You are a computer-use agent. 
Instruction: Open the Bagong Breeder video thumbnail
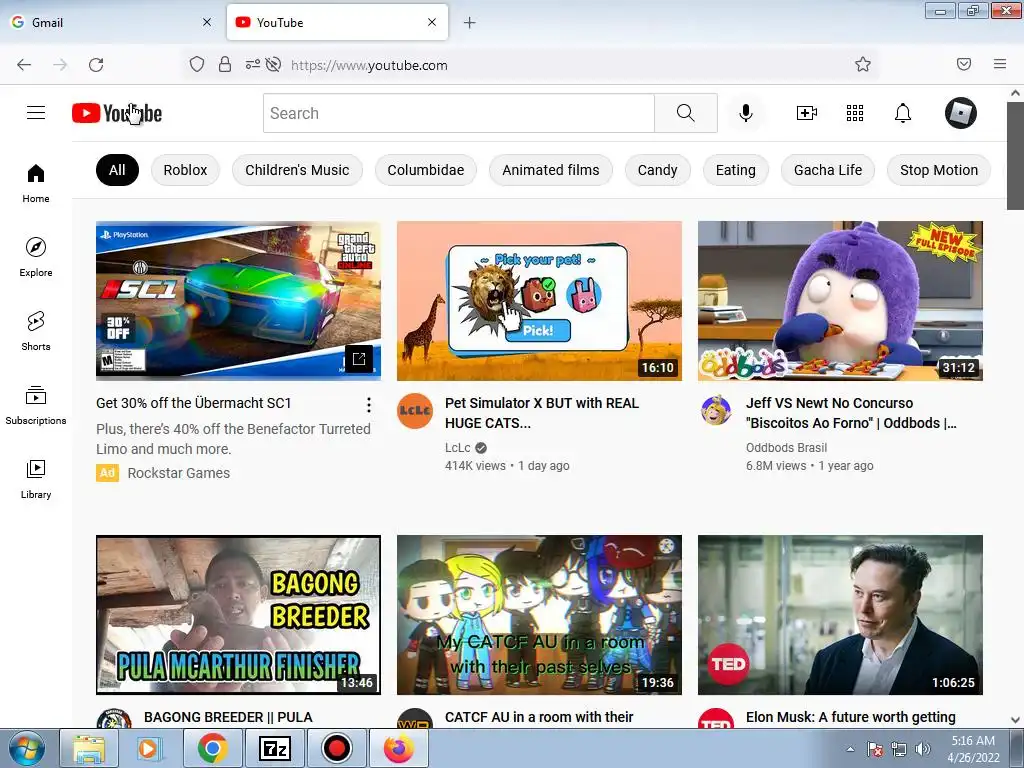pyautogui.click(x=238, y=615)
